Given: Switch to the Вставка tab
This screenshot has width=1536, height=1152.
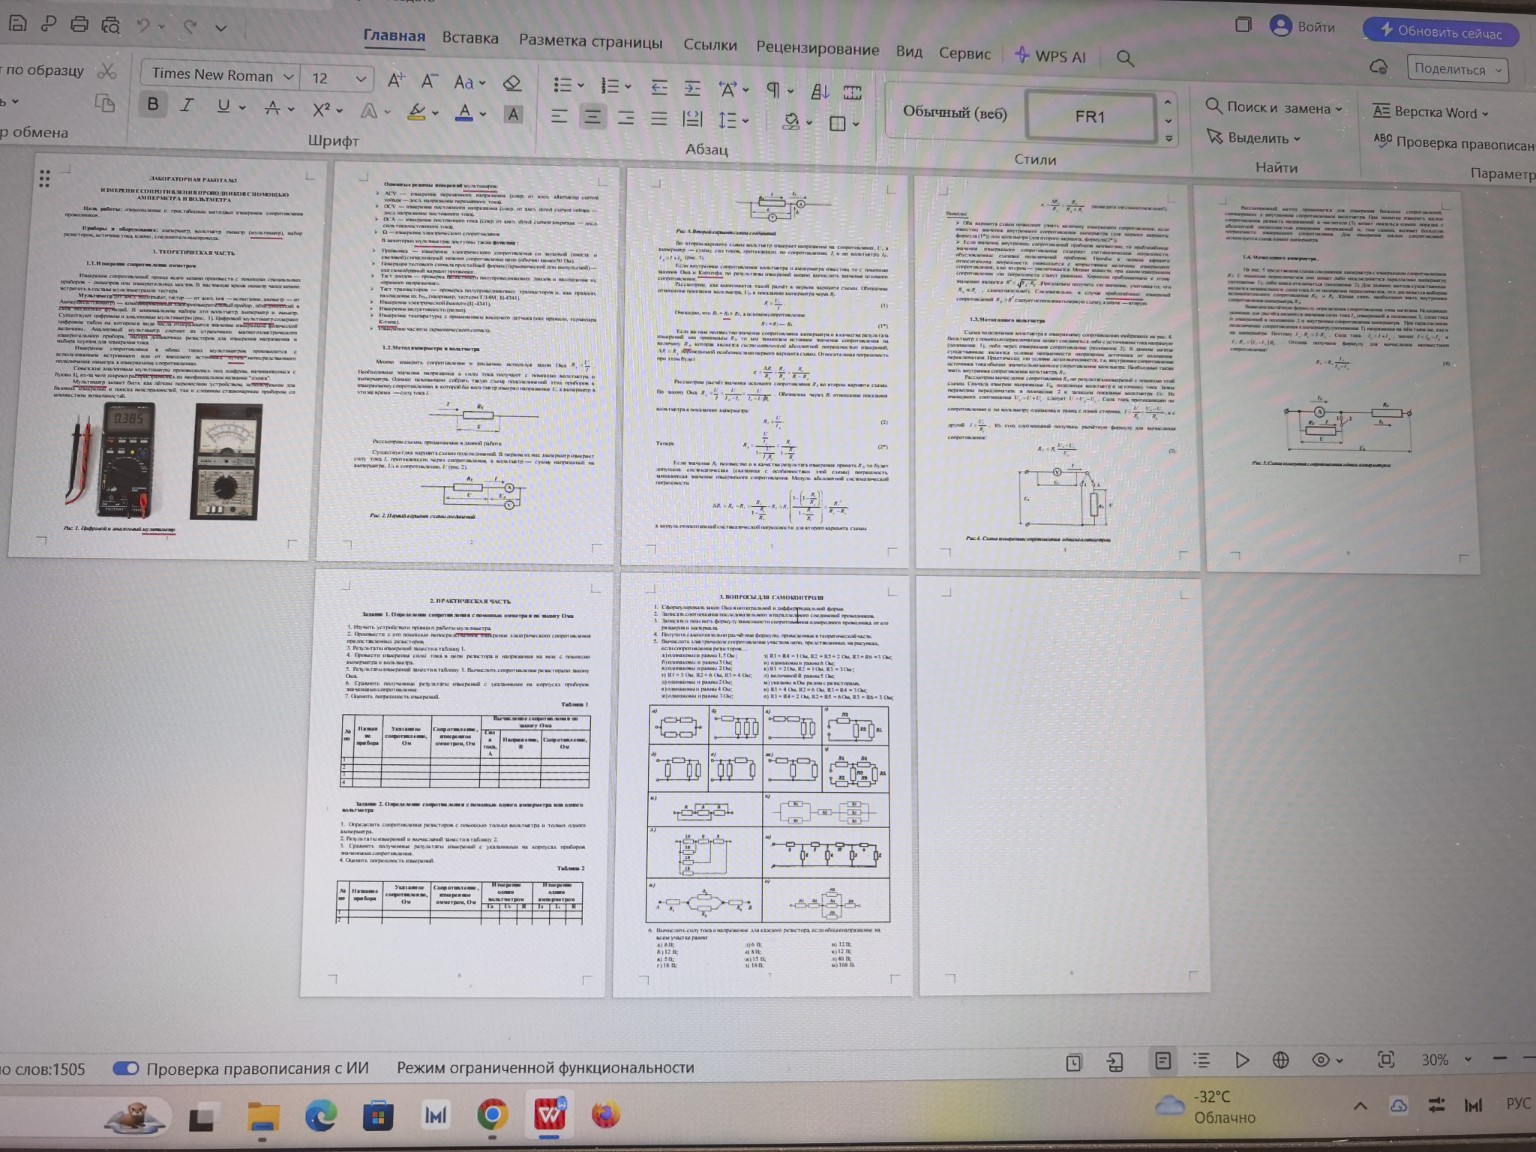Looking at the screenshot, I should coord(470,38).
